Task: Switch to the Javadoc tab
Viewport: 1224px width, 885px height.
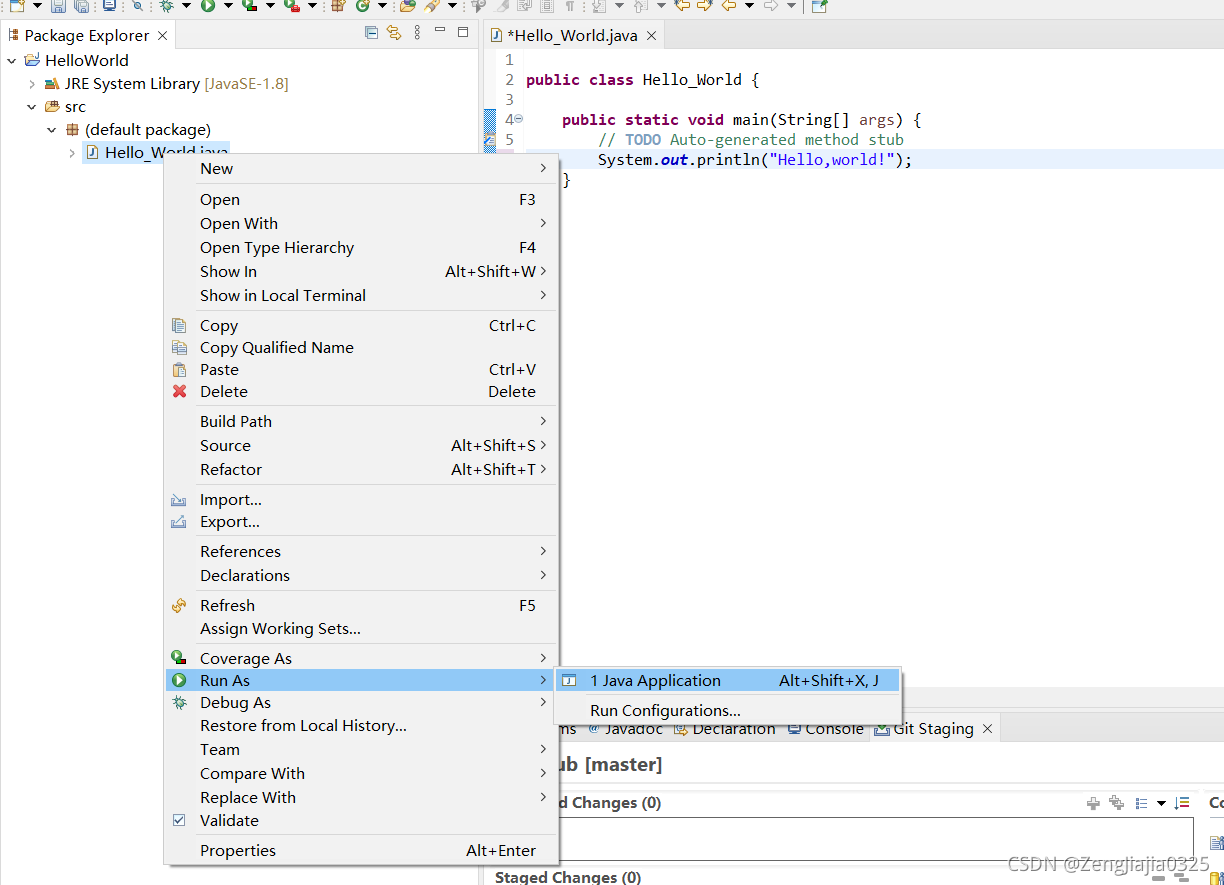Action: [x=626, y=729]
